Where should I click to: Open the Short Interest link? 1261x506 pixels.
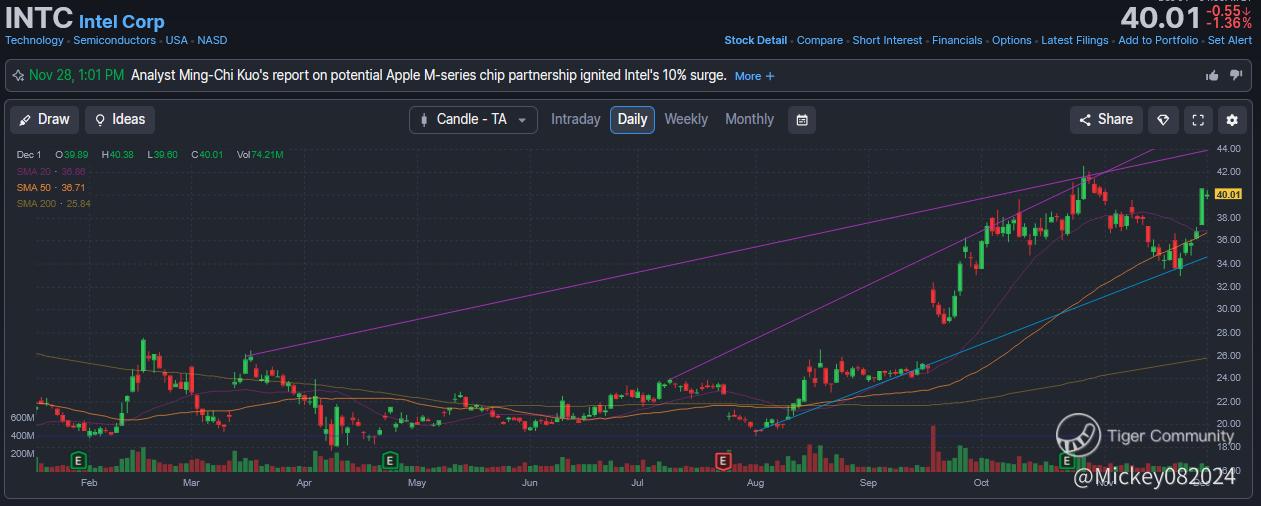(x=887, y=40)
